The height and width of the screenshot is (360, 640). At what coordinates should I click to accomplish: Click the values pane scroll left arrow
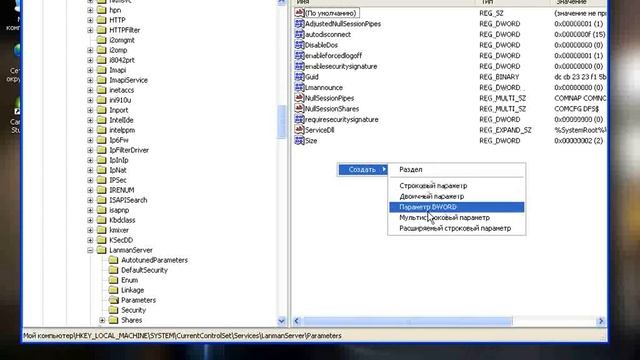[x=297, y=321]
